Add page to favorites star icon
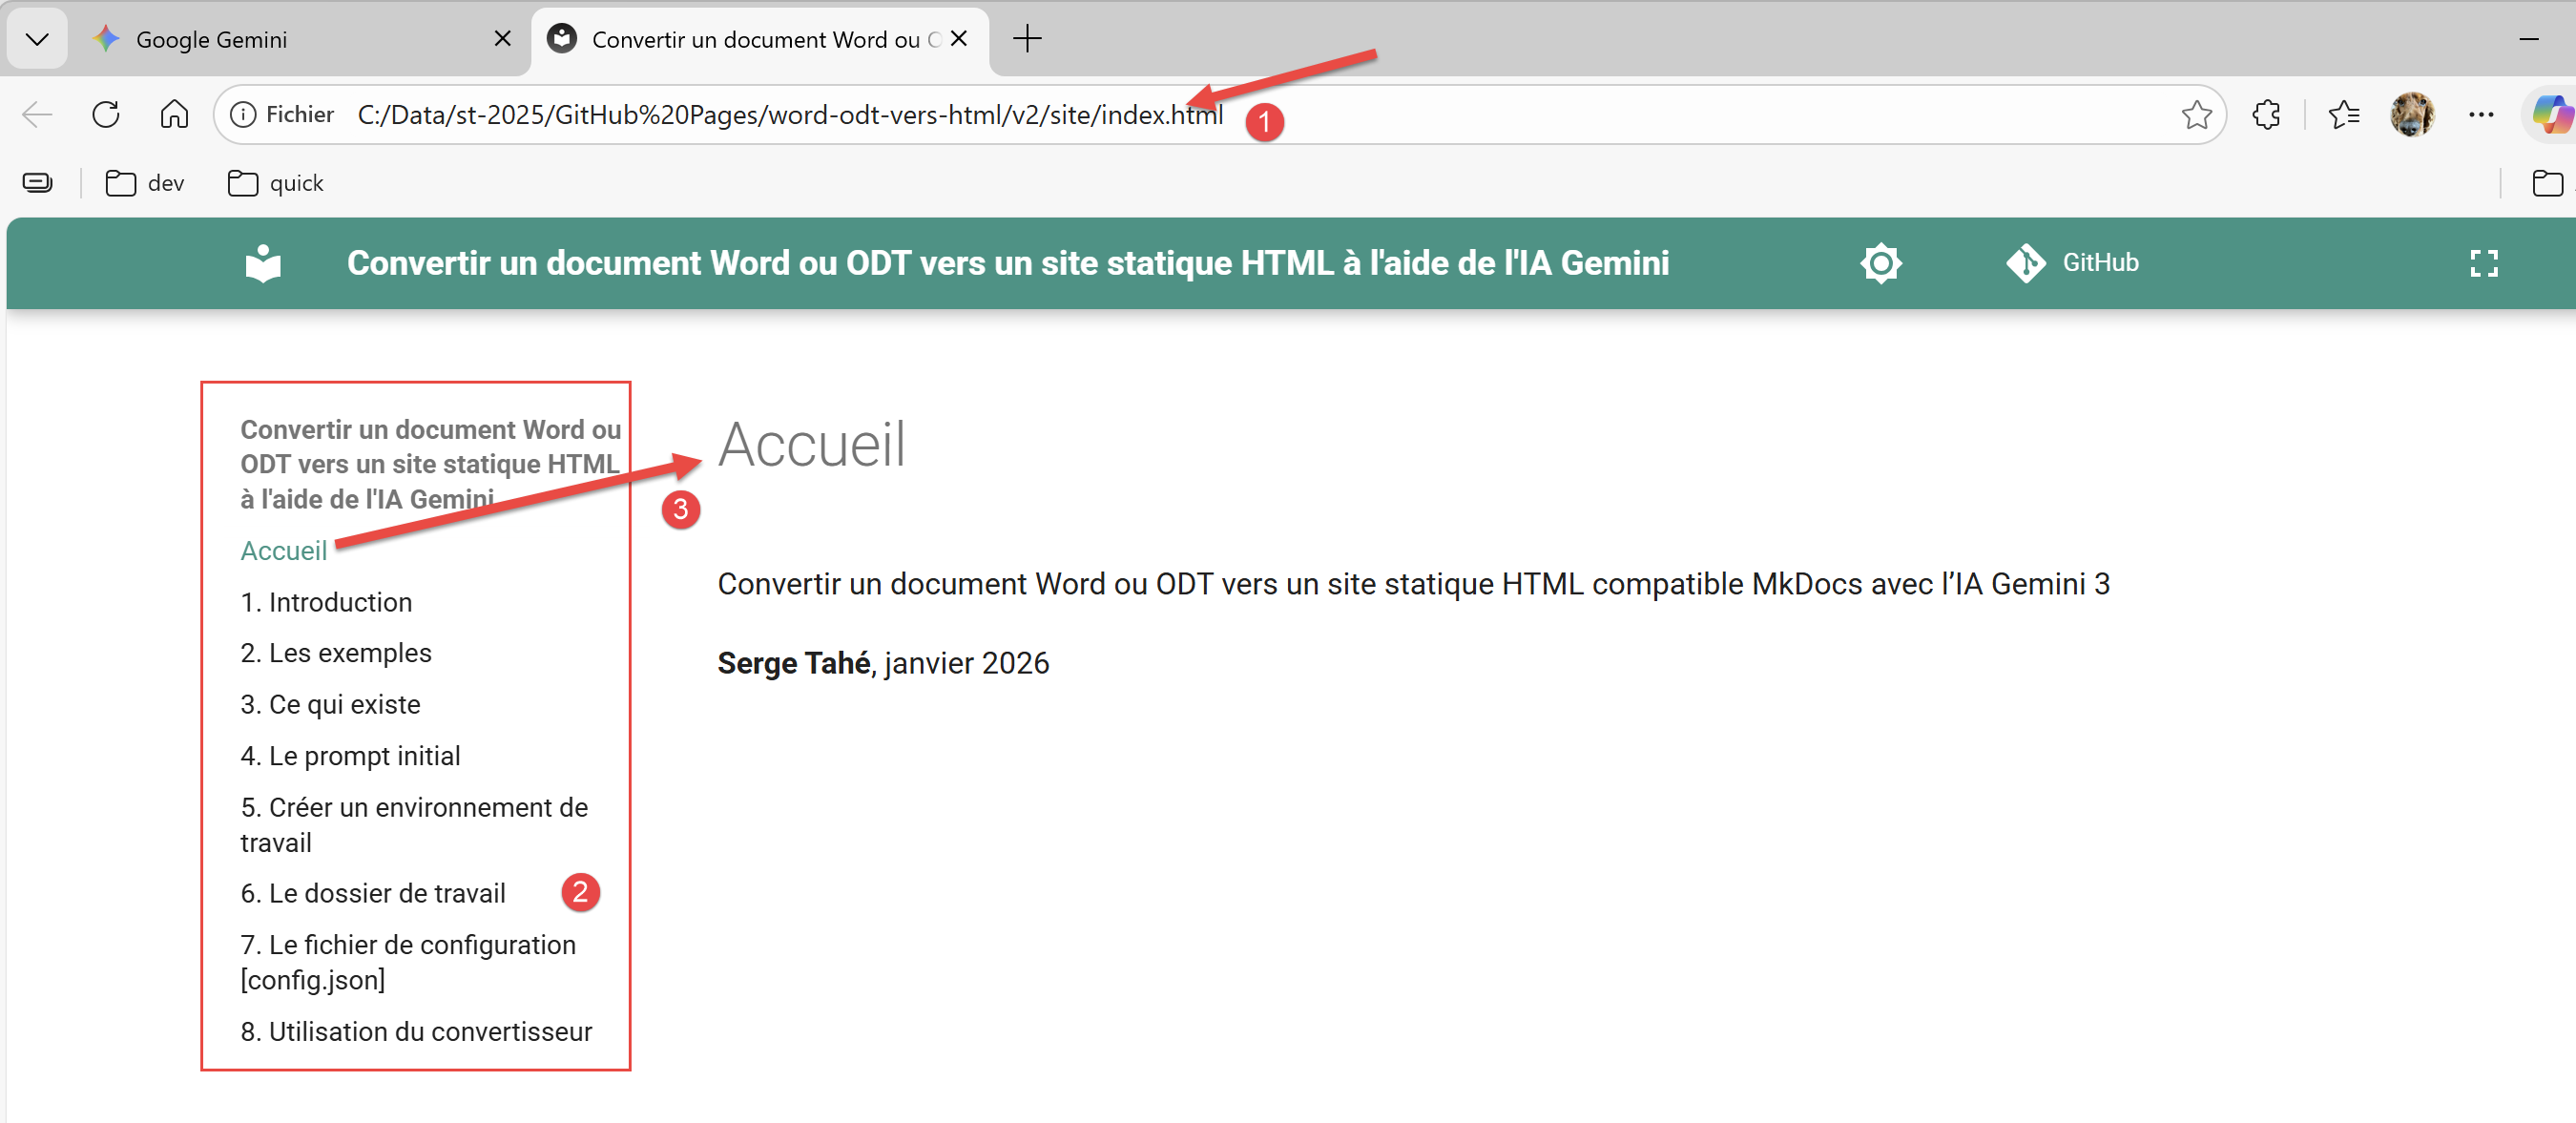The width and height of the screenshot is (2576, 1123). point(2196,115)
